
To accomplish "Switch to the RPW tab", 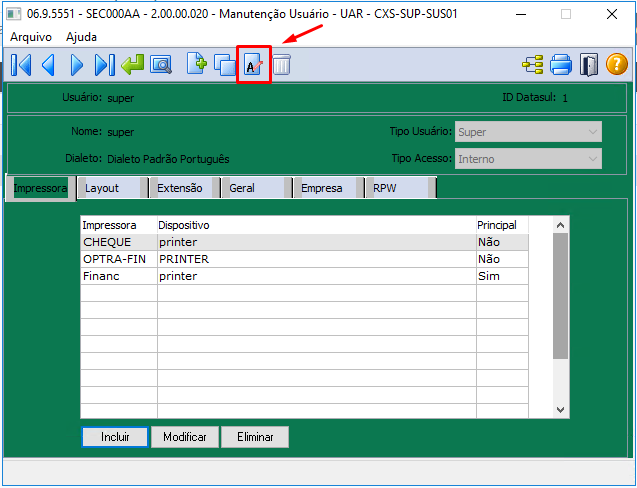I will [x=401, y=188].
